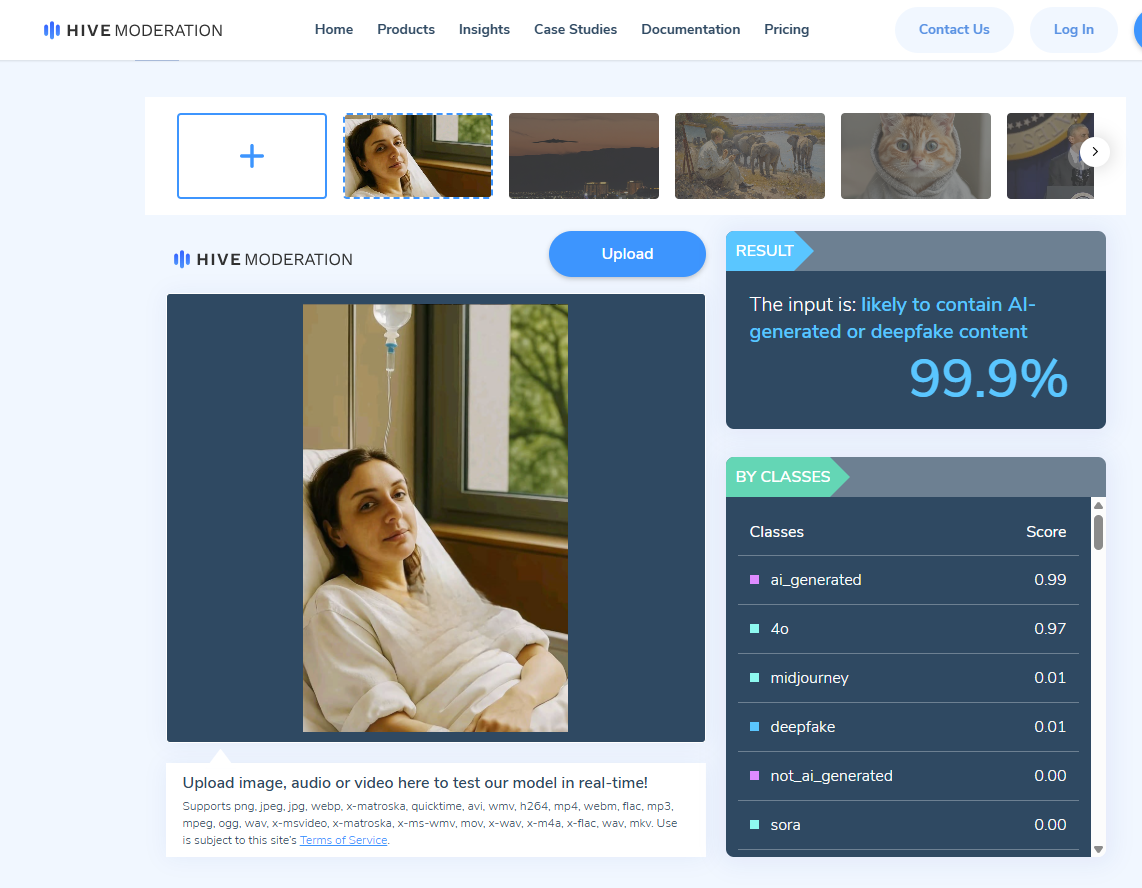
Task: Open the Case Studies page
Action: 575,30
